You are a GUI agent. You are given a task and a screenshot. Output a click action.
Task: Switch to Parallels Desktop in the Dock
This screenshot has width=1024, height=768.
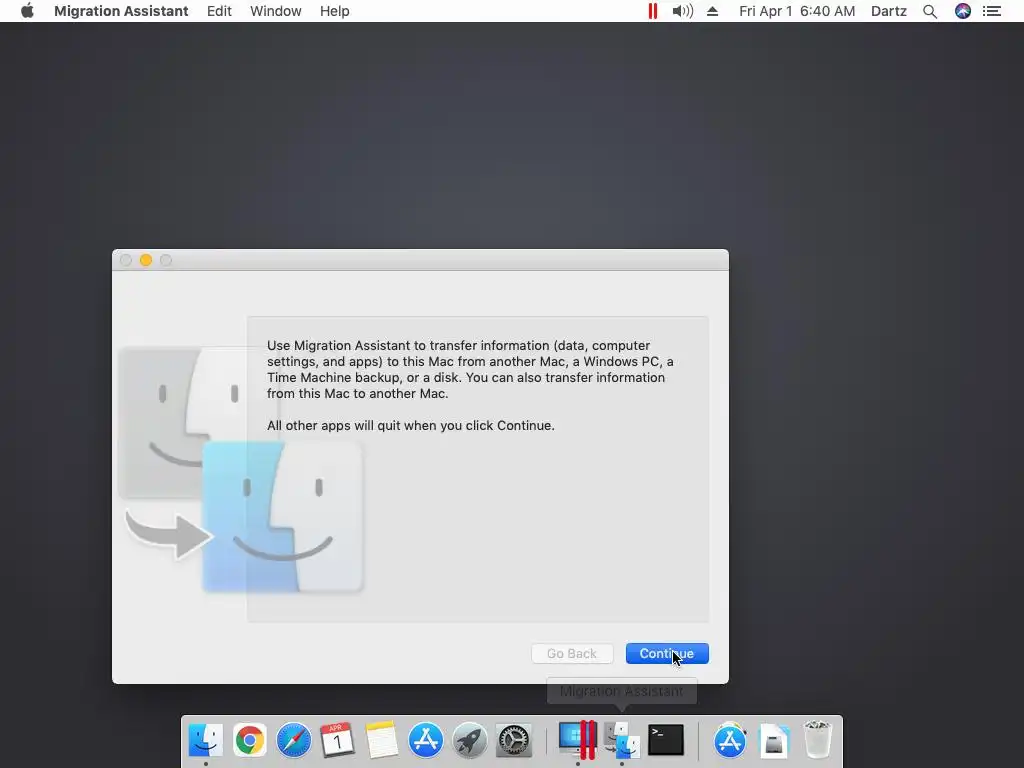[578, 740]
